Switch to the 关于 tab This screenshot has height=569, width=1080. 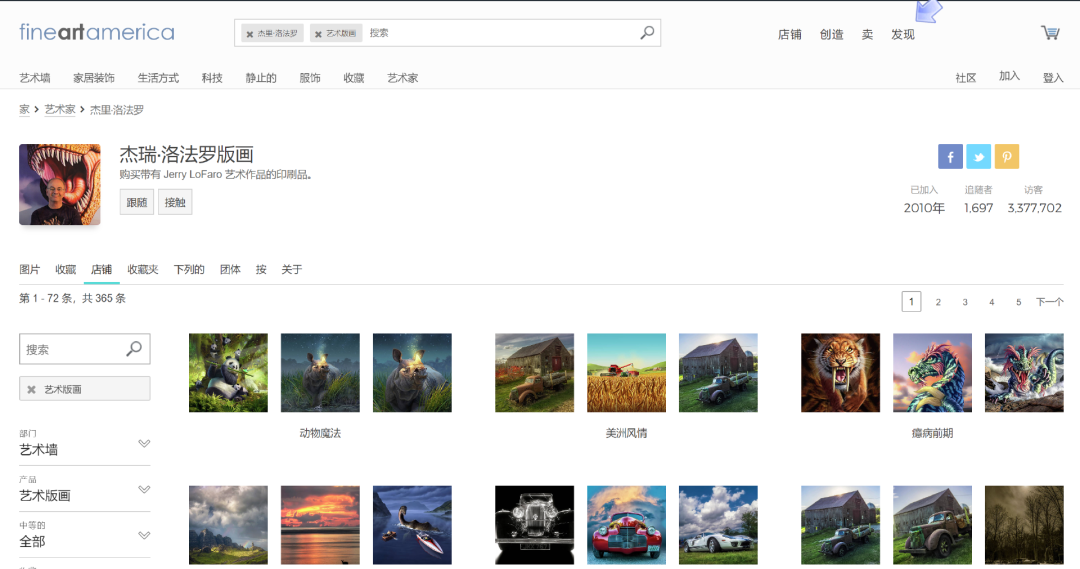tap(291, 269)
